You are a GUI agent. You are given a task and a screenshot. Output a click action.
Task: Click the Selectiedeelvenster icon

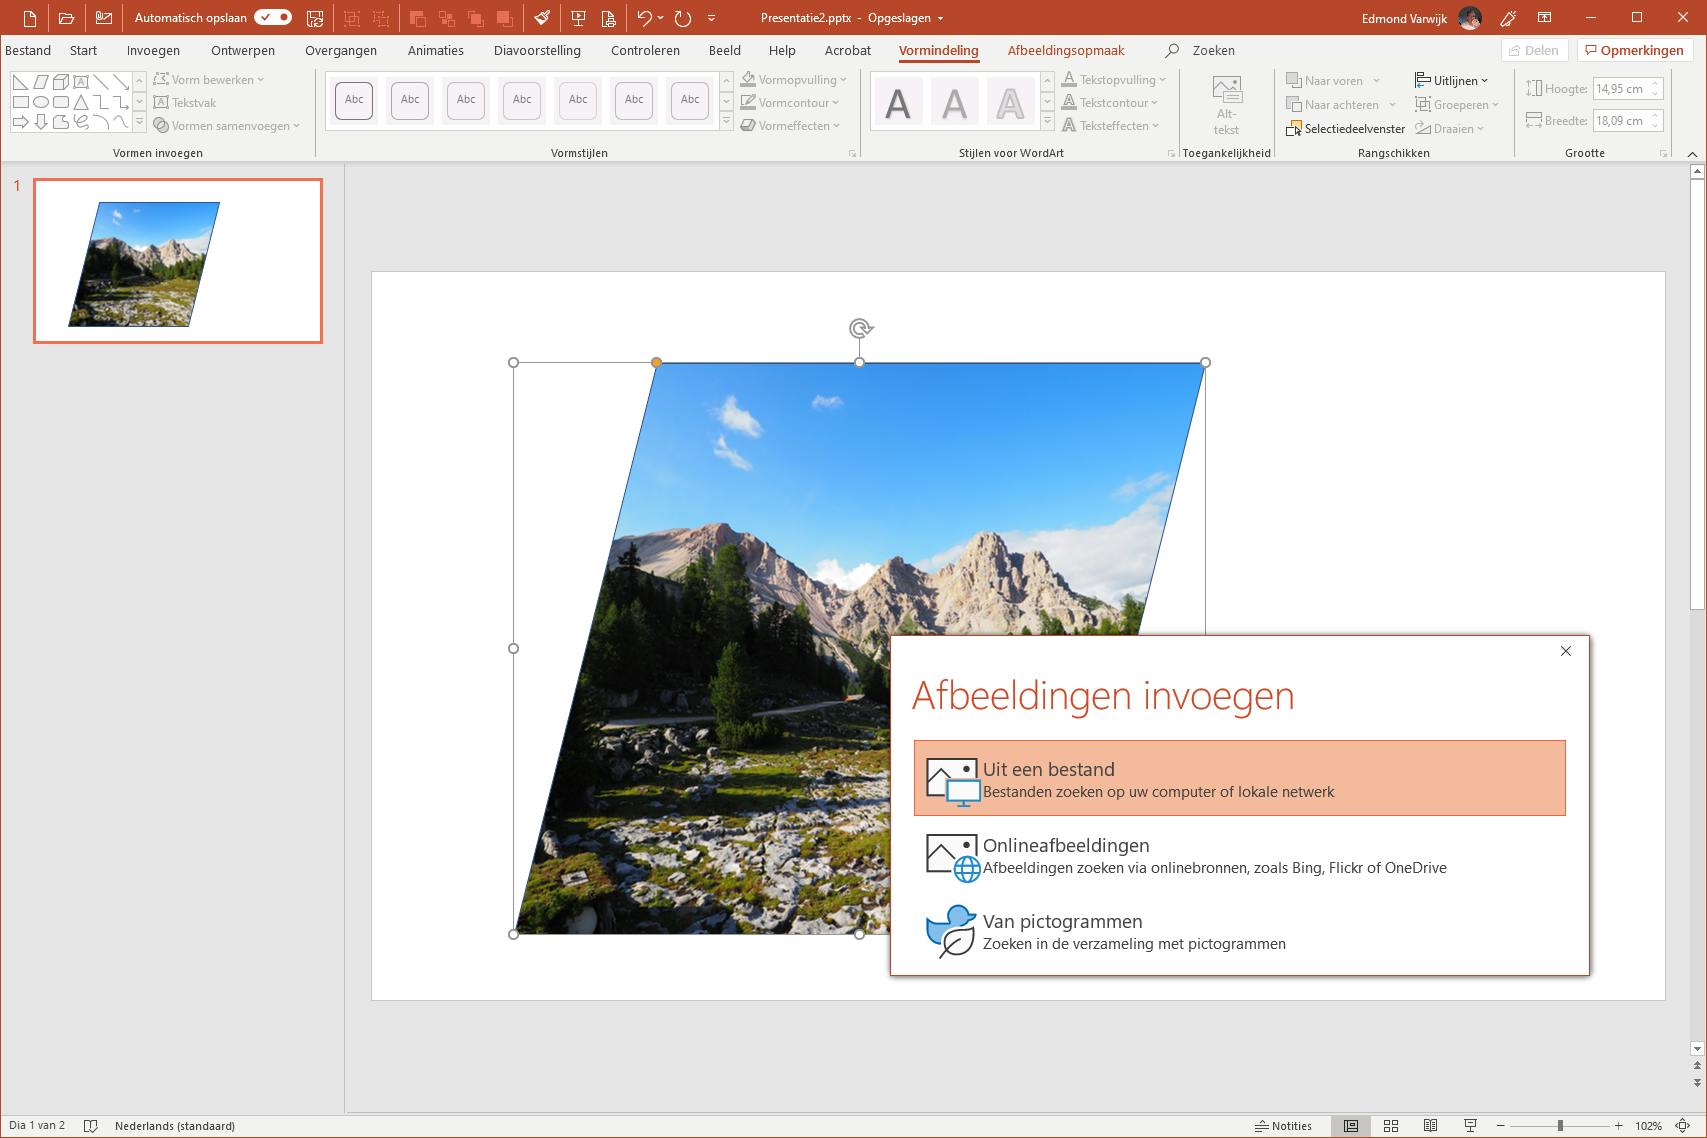(x=1293, y=129)
